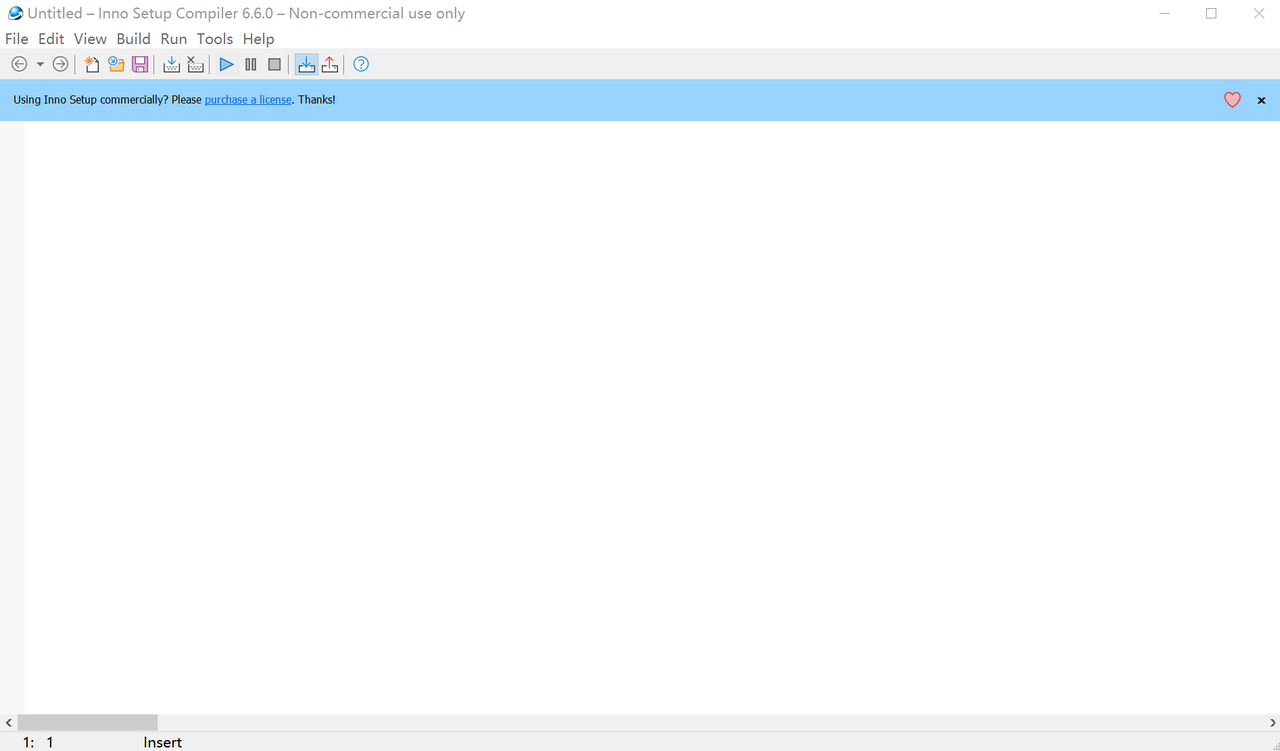Stop the compile process
This screenshot has width=1280, height=751.
pyautogui.click(x=195, y=64)
